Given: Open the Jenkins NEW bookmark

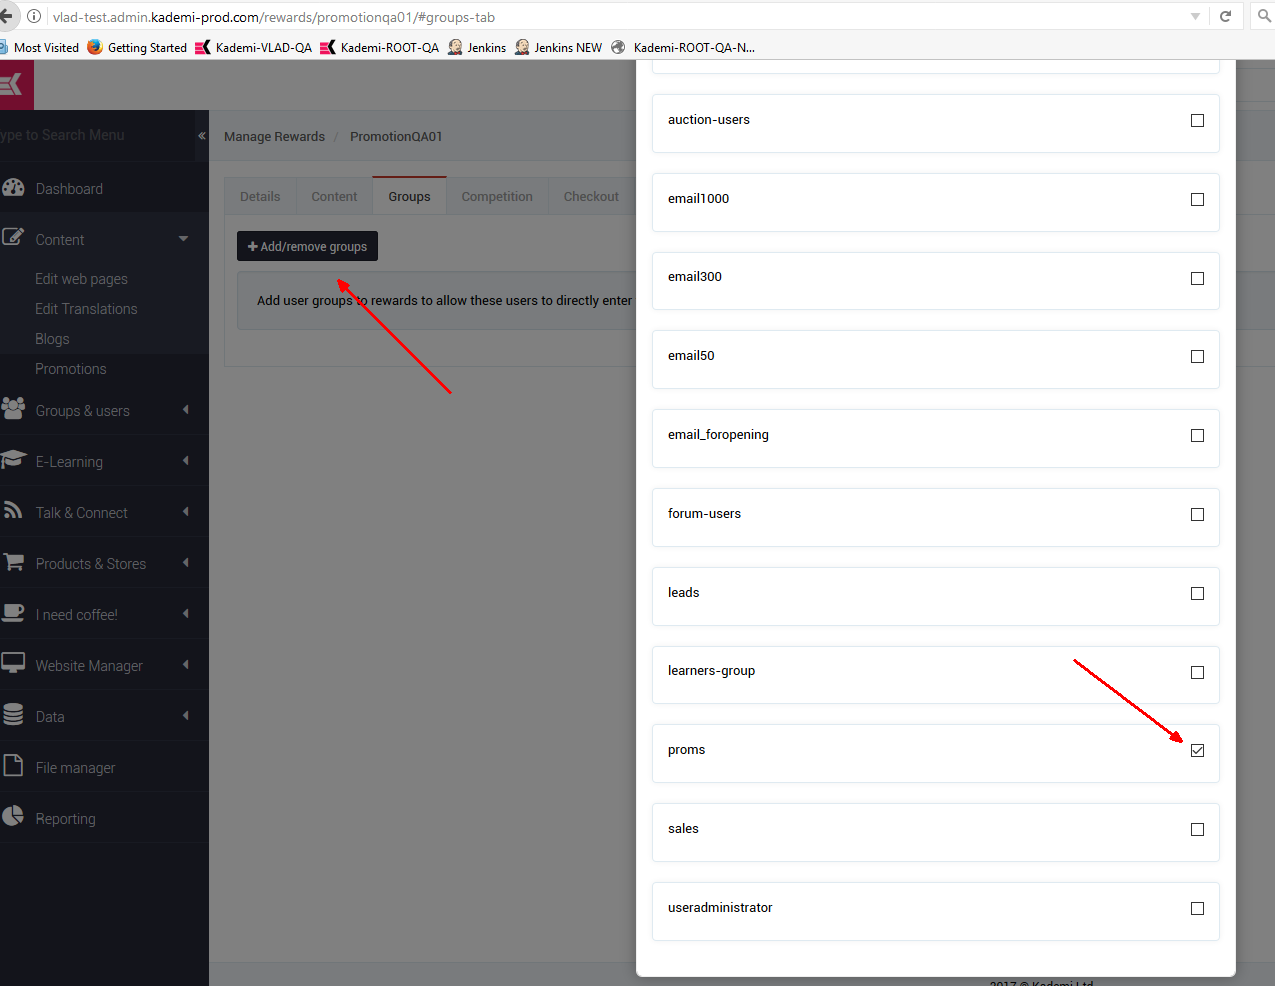Looking at the screenshot, I should pyautogui.click(x=559, y=47).
